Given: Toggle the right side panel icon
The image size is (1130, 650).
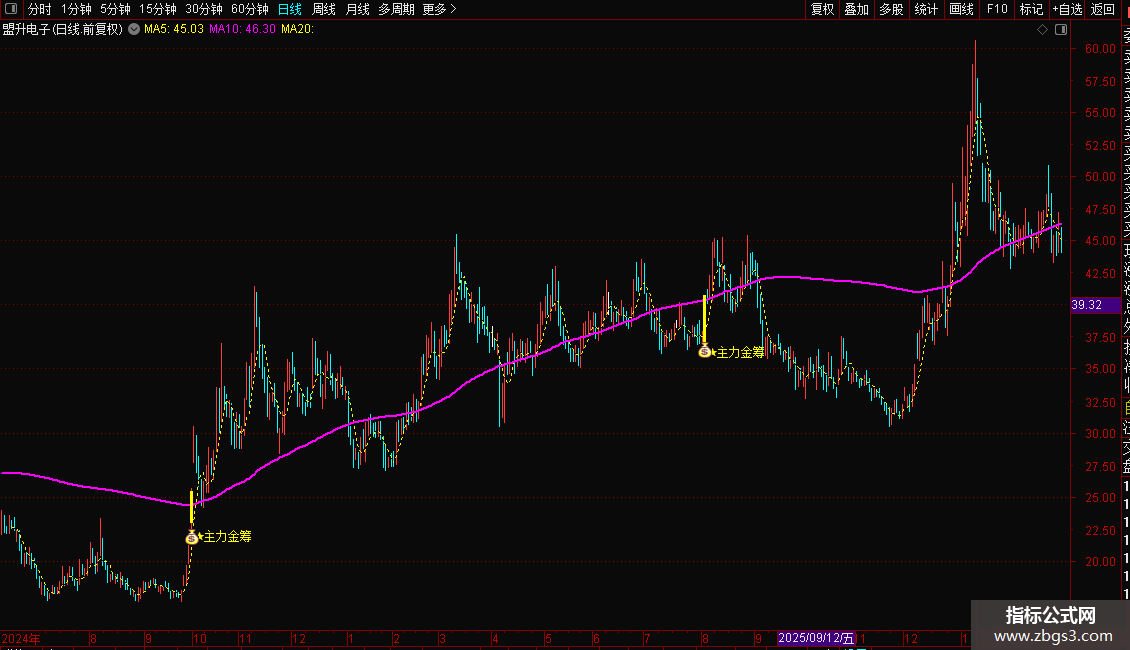Looking at the screenshot, I should 1061,30.
